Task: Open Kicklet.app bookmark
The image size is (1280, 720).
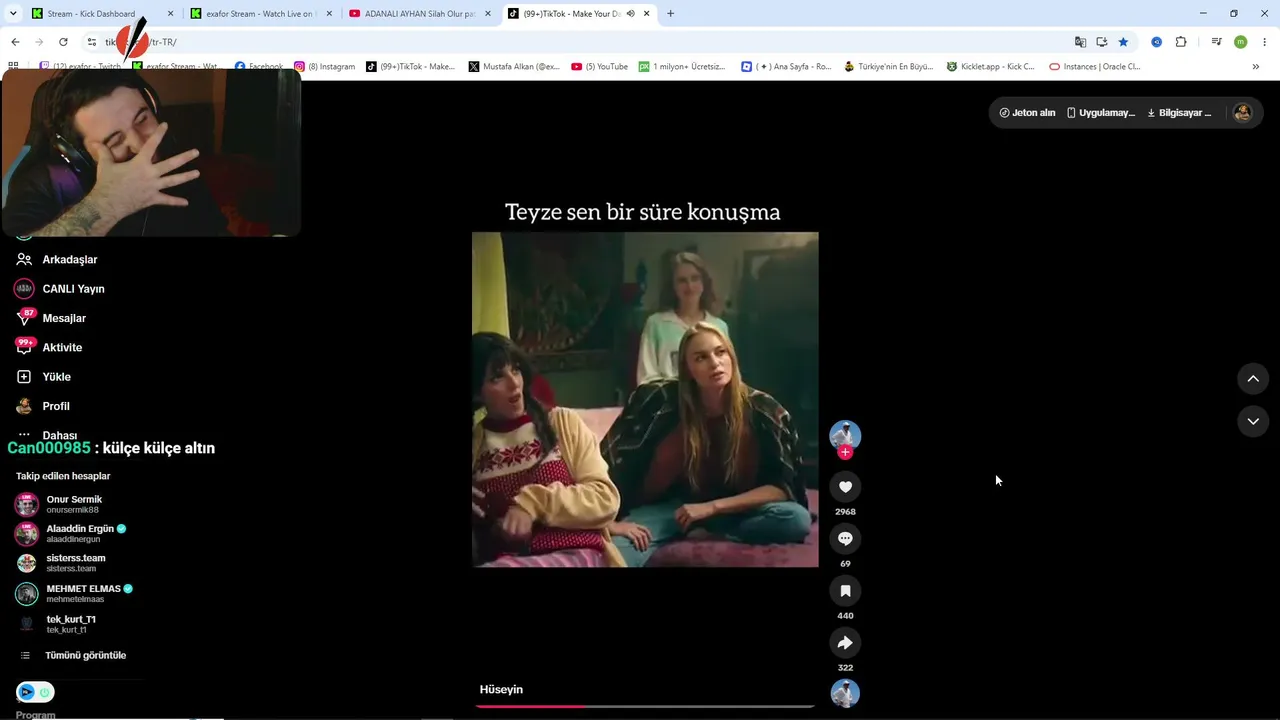Action: 989,67
